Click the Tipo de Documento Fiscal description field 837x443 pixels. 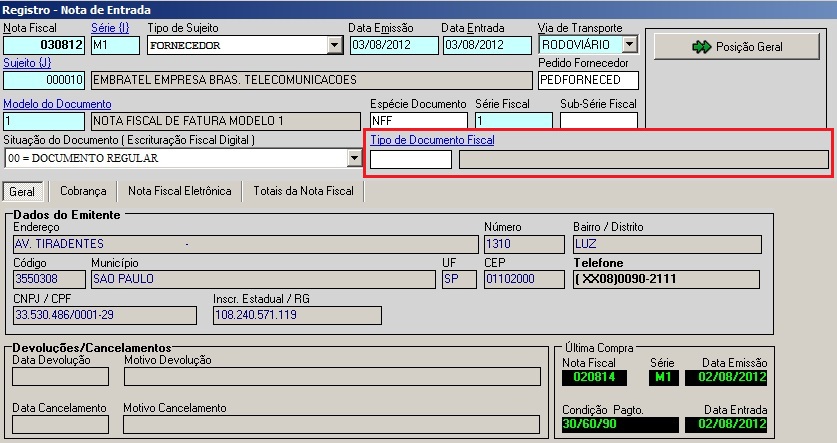[644, 160]
